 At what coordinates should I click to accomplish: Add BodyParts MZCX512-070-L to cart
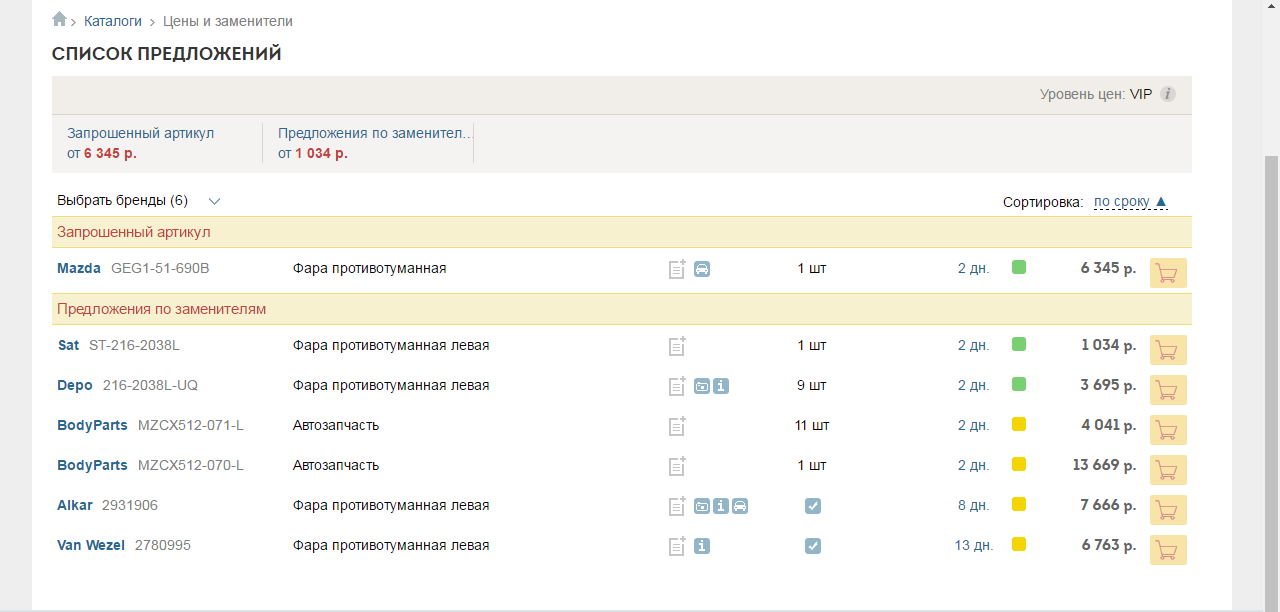pyautogui.click(x=1168, y=470)
